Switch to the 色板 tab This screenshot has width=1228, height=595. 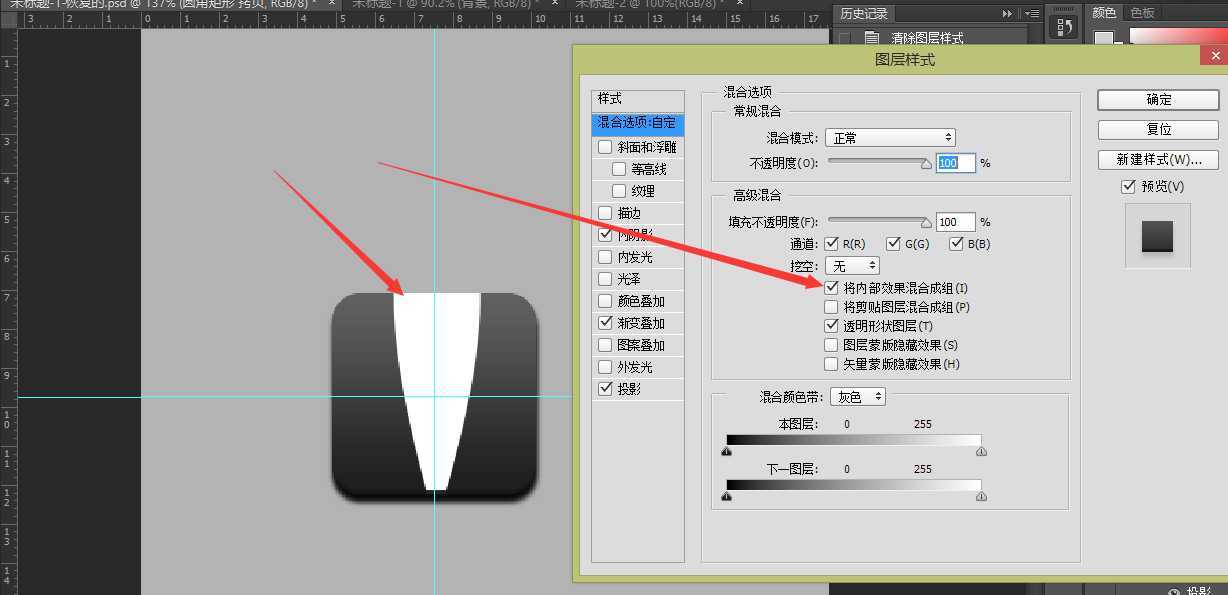(x=1144, y=13)
